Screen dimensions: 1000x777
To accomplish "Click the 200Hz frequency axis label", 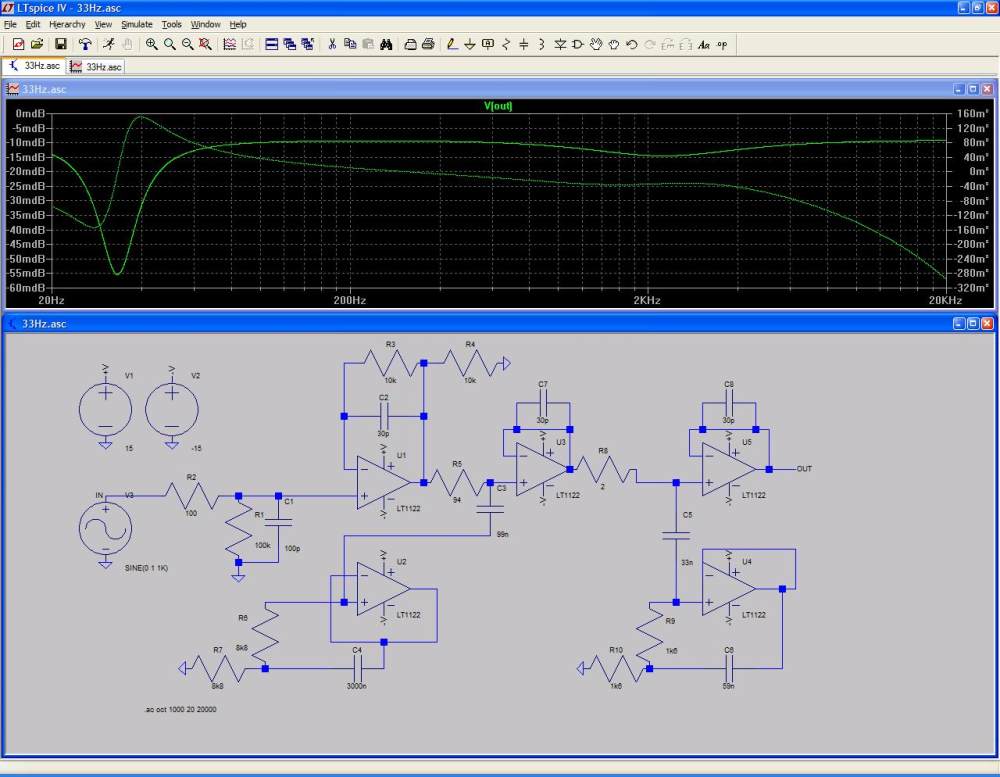I will [350, 300].
